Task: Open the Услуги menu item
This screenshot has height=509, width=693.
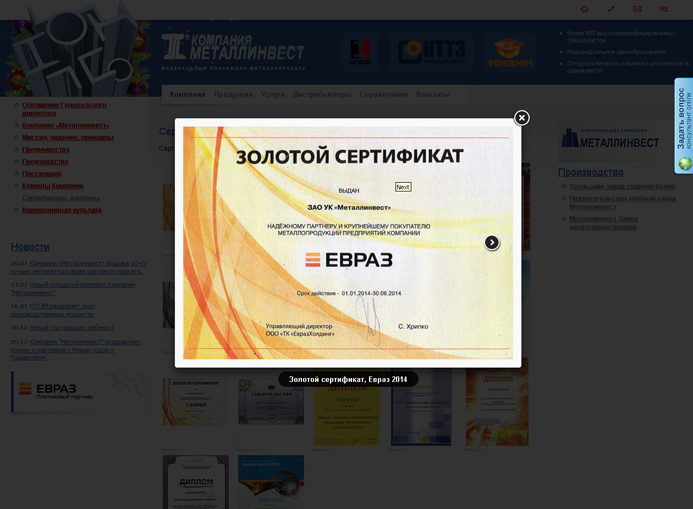Action: click(273, 94)
